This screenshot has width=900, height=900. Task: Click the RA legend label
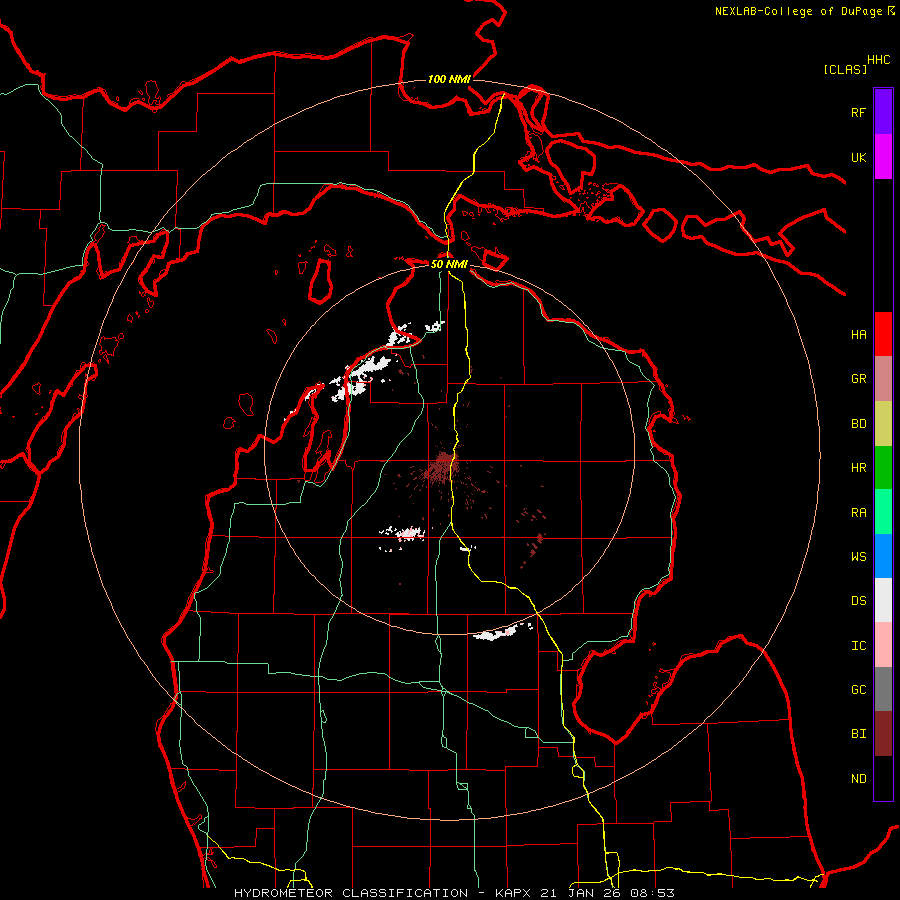point(858,513)
